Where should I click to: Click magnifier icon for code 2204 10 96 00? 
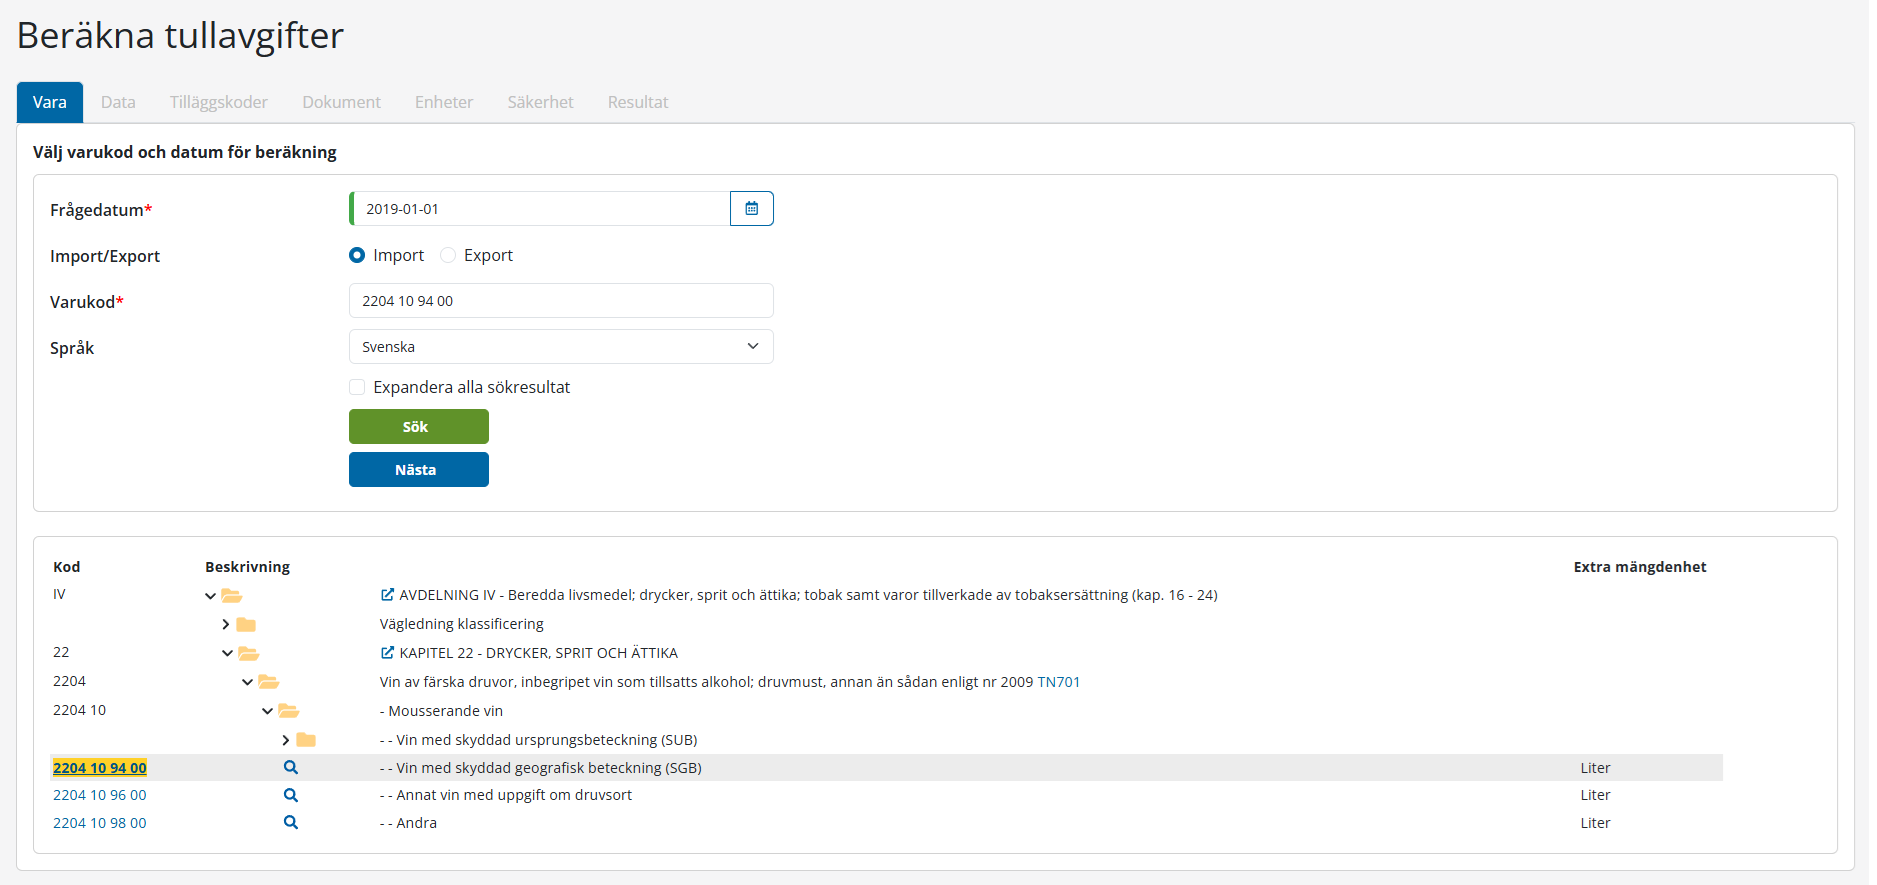(291, 795)
